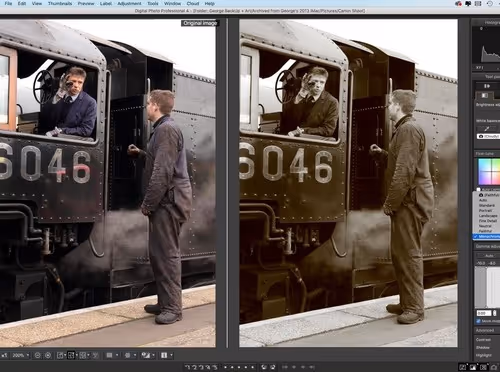The height and width of the screenshot is (372, 500).
Task: Toggle the Monochrome checkbox below gamma graph
Action: 479,321
